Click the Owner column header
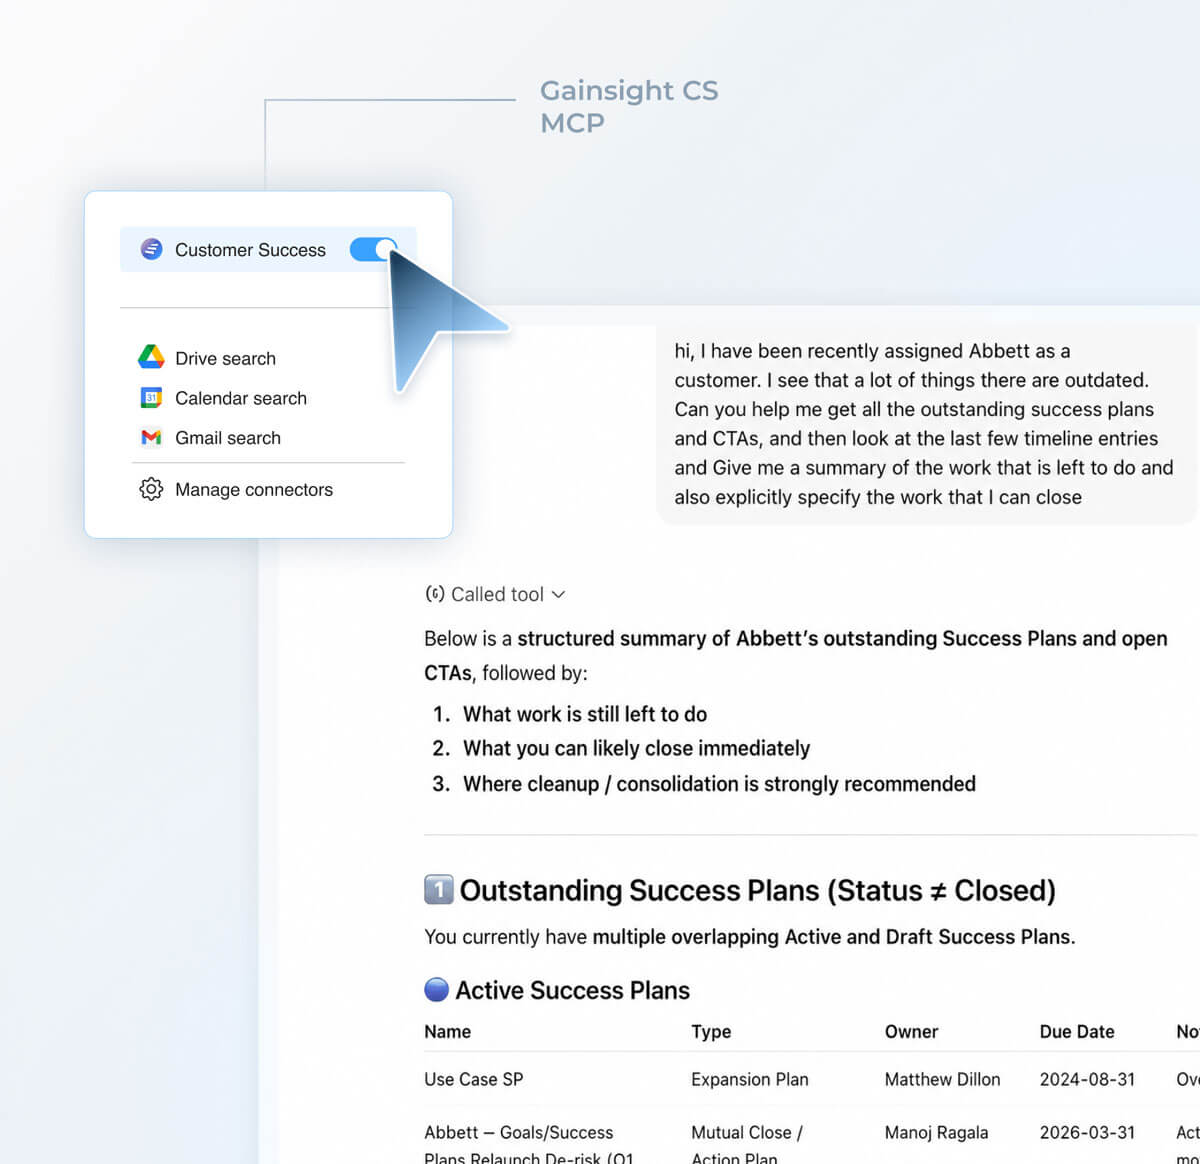 point(911,1031)
